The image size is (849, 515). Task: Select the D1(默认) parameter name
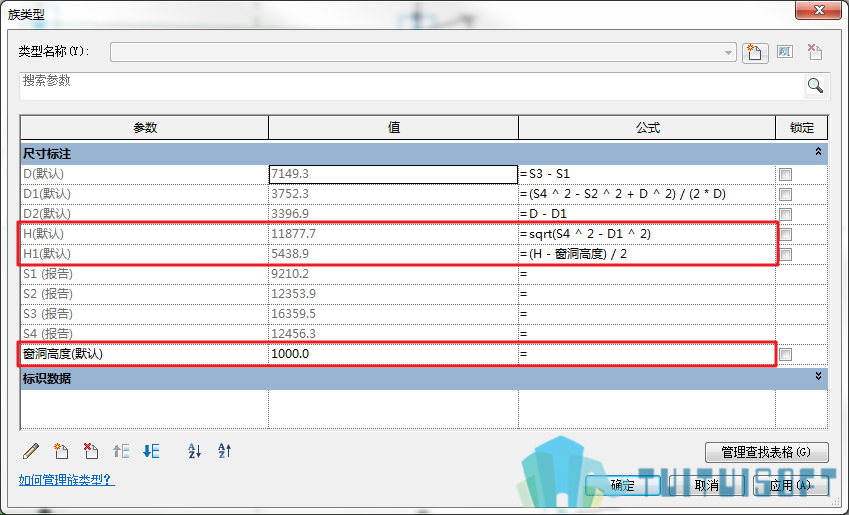(x=47, y=194)
